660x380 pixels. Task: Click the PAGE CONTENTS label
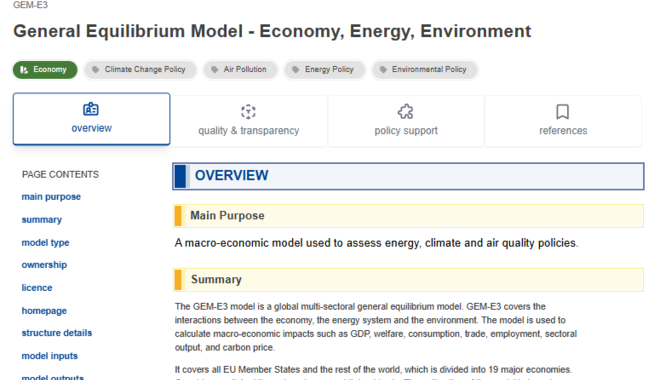coord(60,175)
